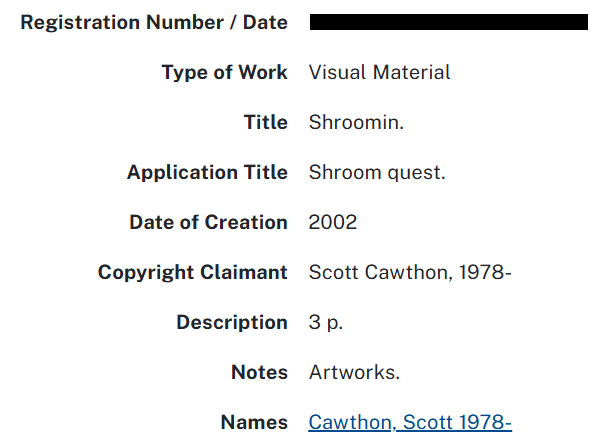The image size is (615, 442).
Task: Click the word Visual in type value
Action: point(337,72)
